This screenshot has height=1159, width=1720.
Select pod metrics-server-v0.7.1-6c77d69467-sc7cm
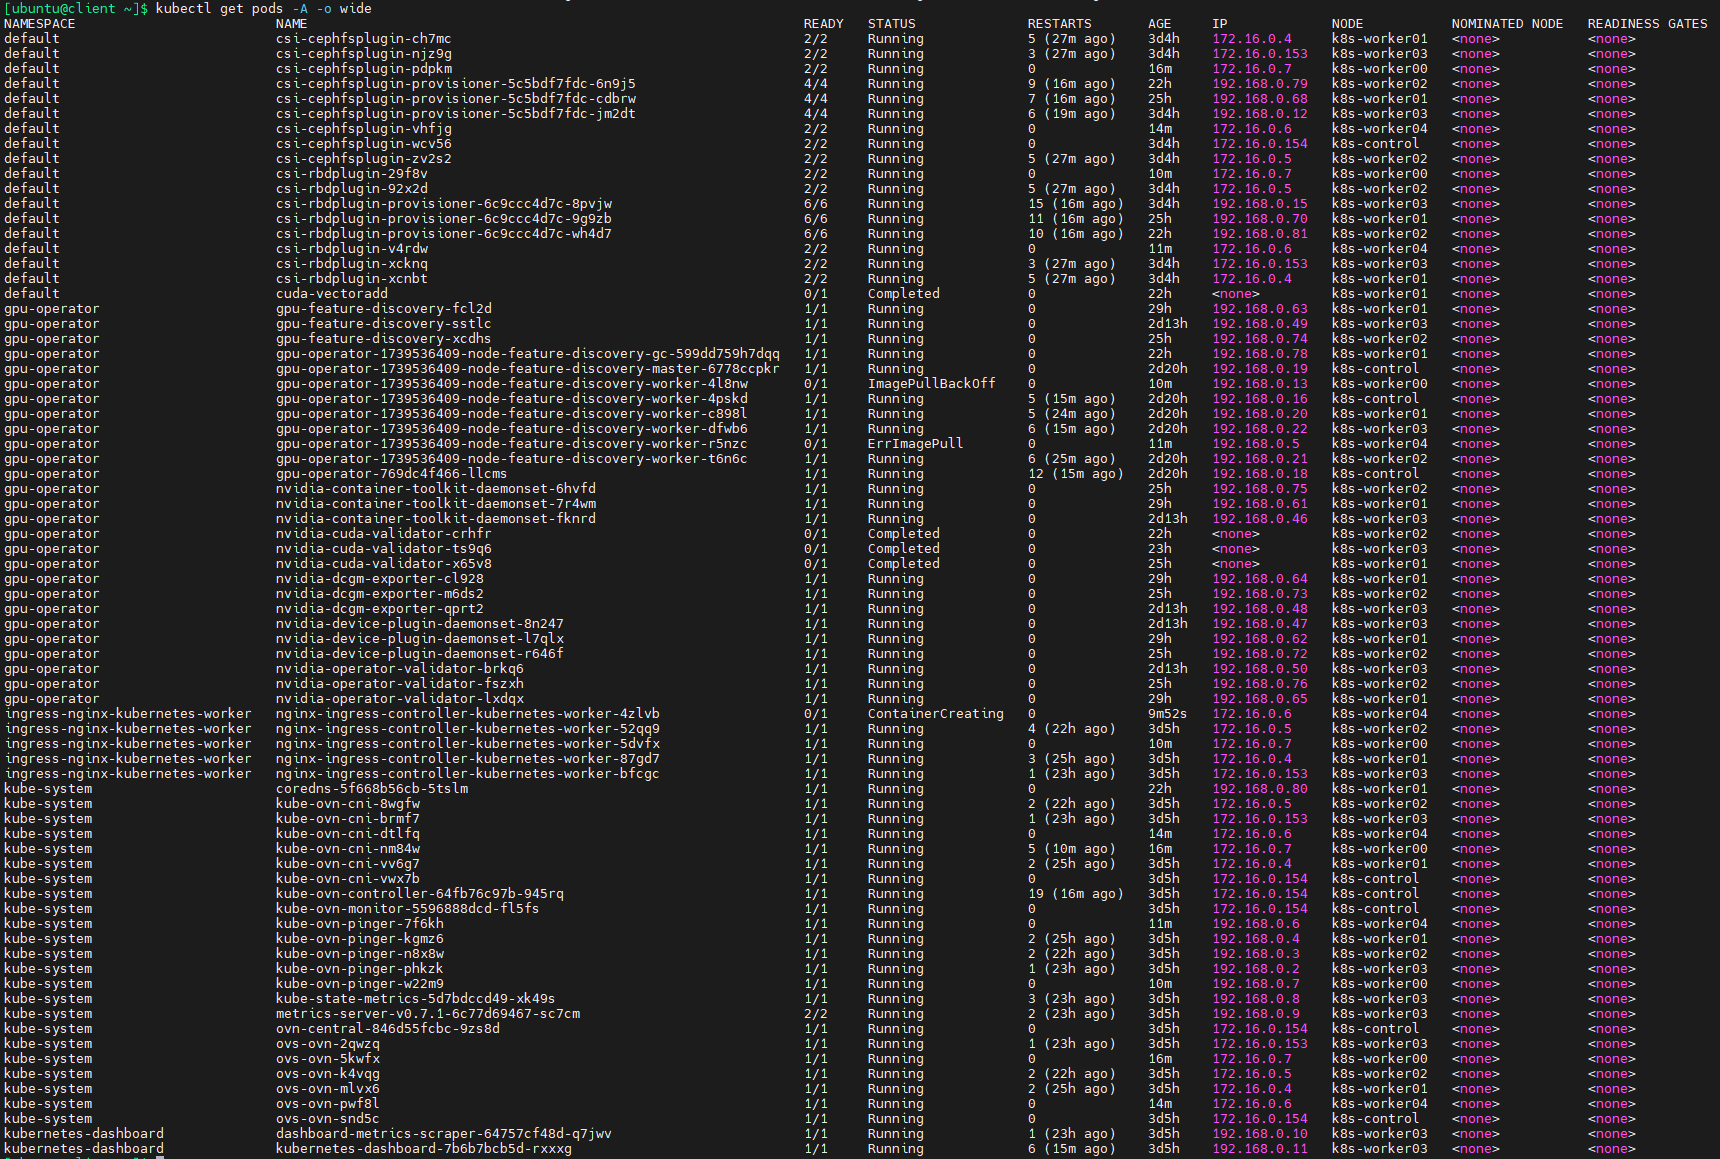[x=427, y=1013]
